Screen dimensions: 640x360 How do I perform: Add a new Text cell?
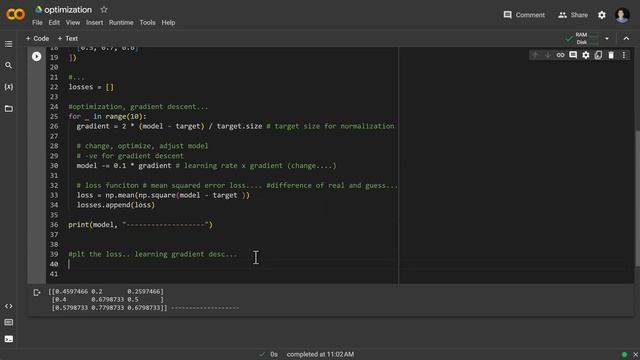(x=67, y=38)
